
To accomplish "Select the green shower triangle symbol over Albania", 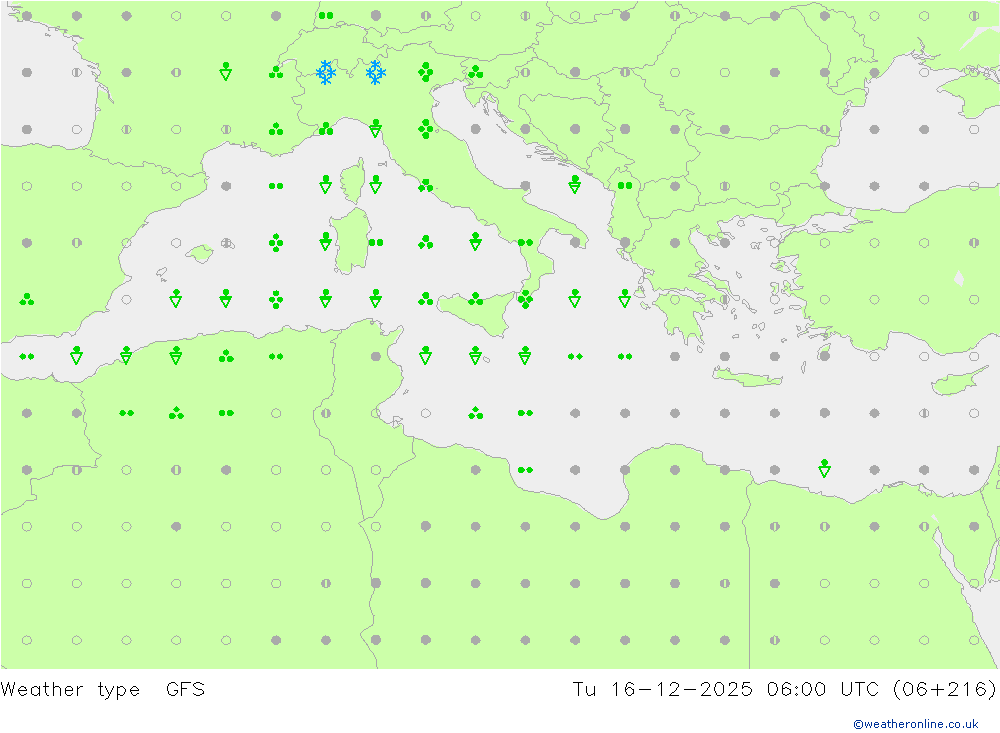I will tap(575, 184).
